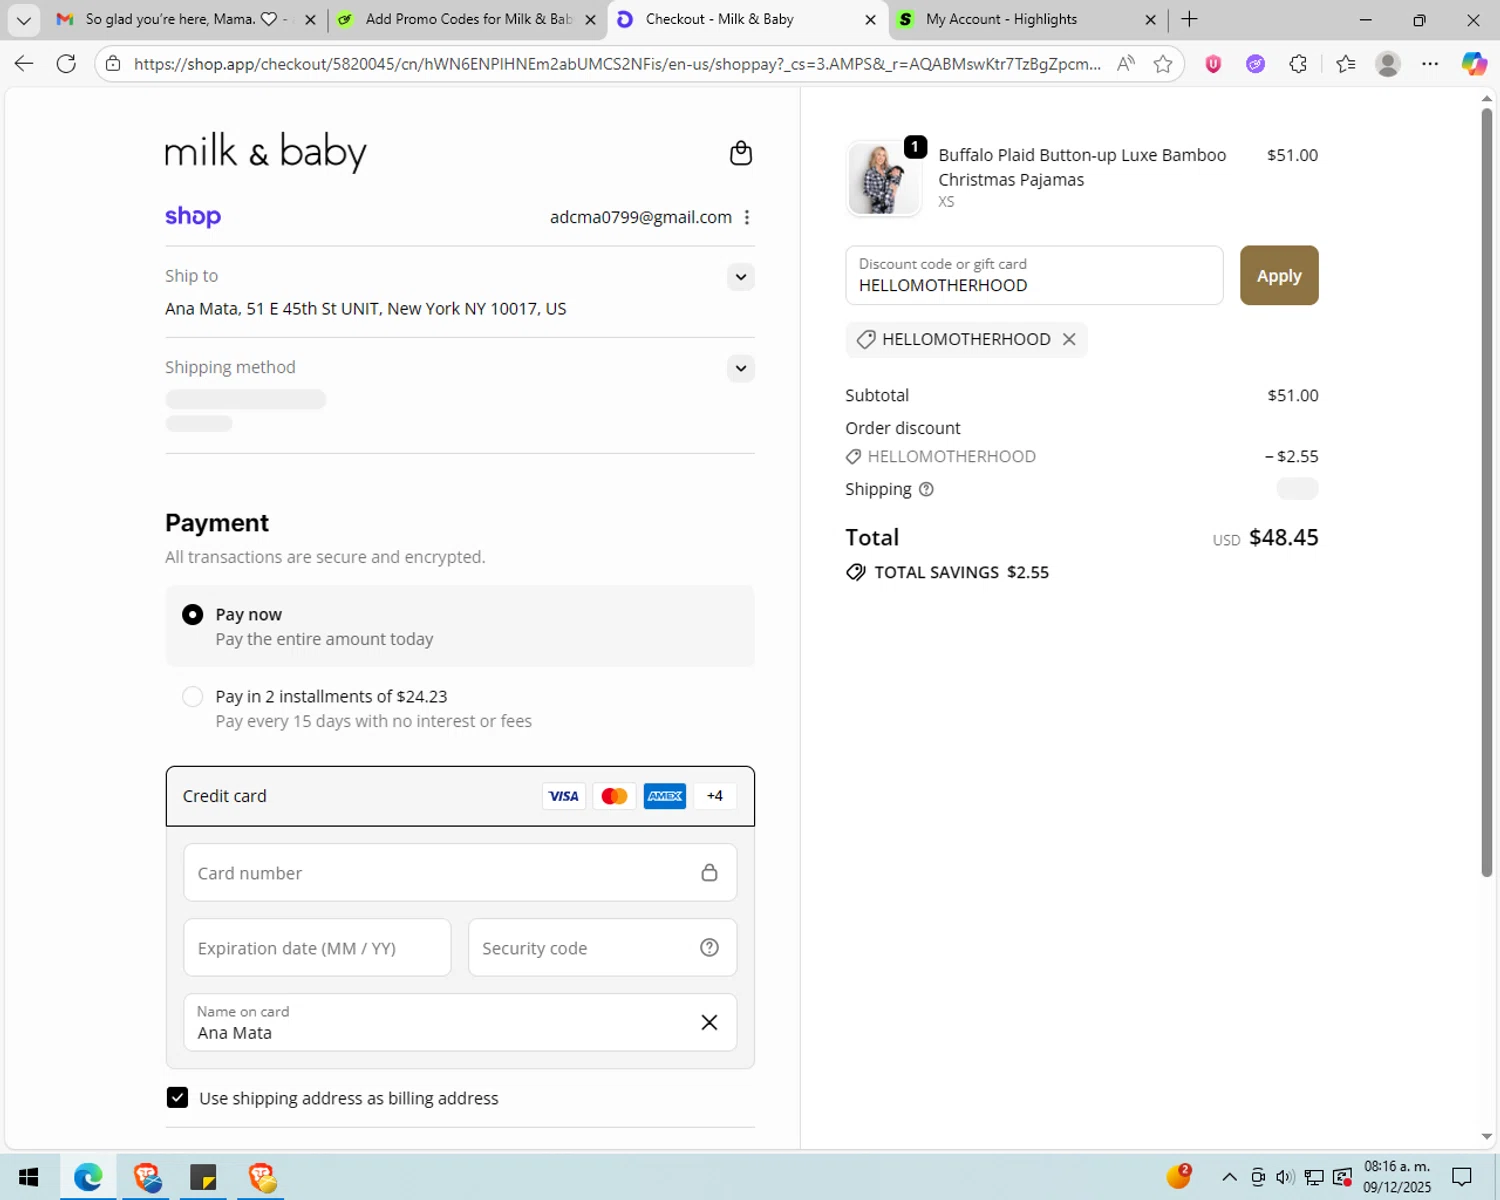
Task: Open the shopping bag cart icon
Action: [x=740, y=153]
